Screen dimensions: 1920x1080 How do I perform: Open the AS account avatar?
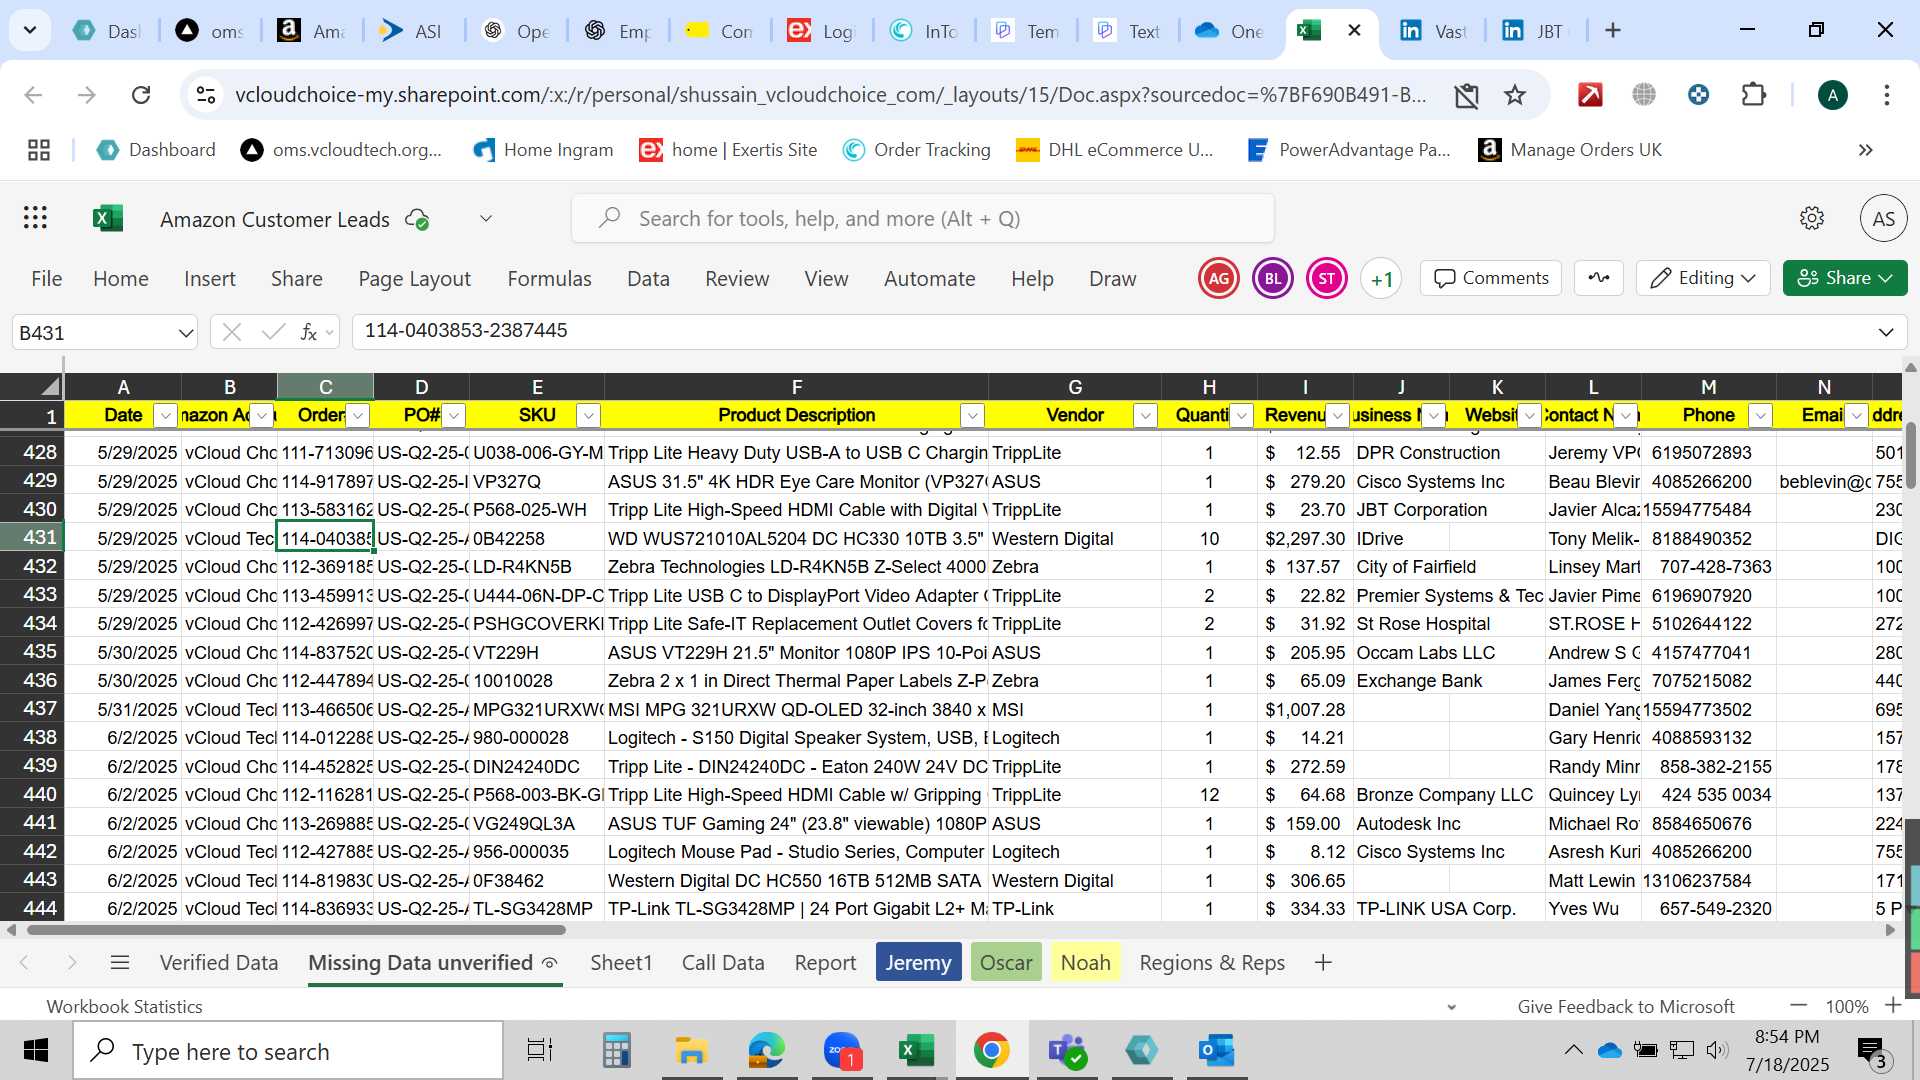1883,218
